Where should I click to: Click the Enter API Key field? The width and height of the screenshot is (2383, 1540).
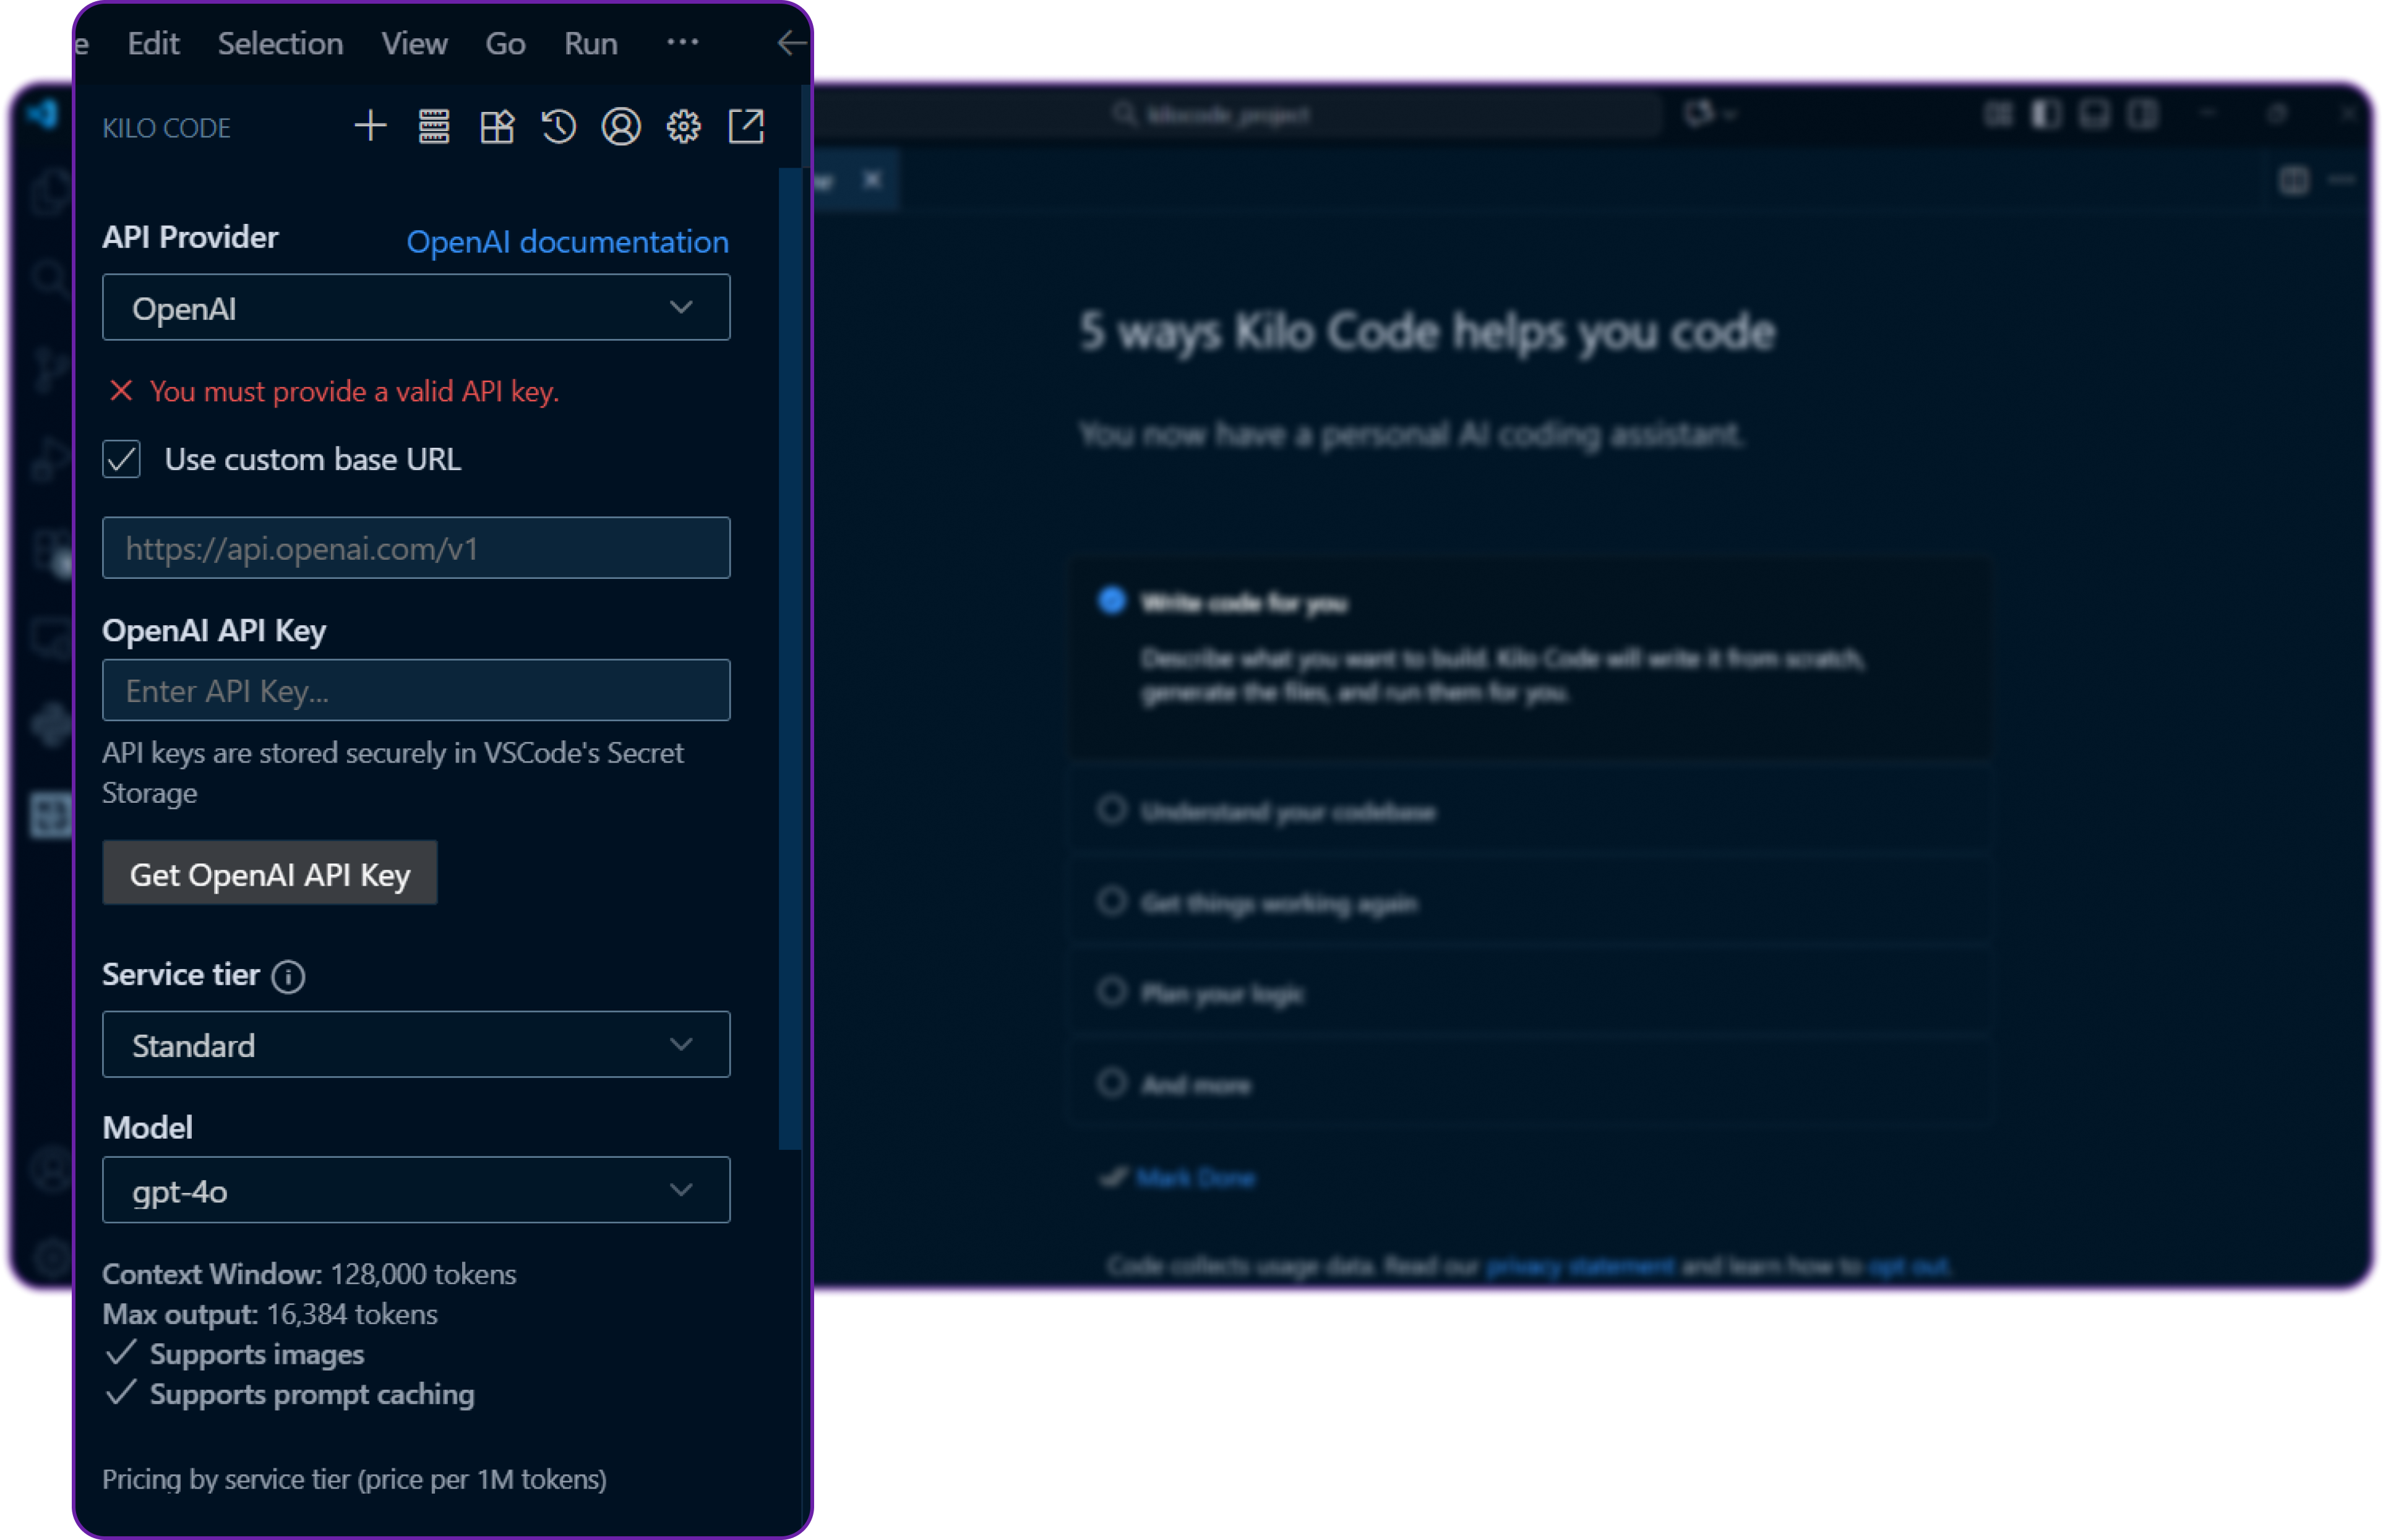tap(416, 690)
